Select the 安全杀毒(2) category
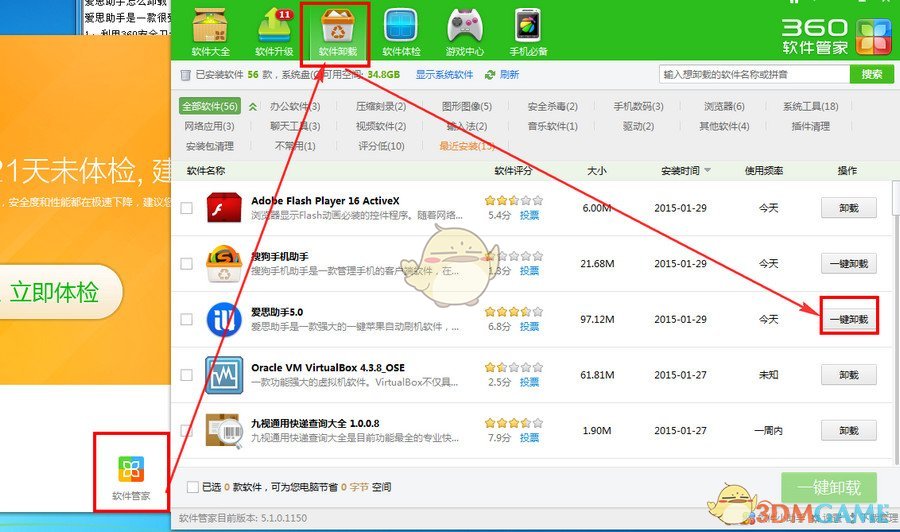This screenshot has width=900, height=532. pyautogui.click(x=553, y=106)
